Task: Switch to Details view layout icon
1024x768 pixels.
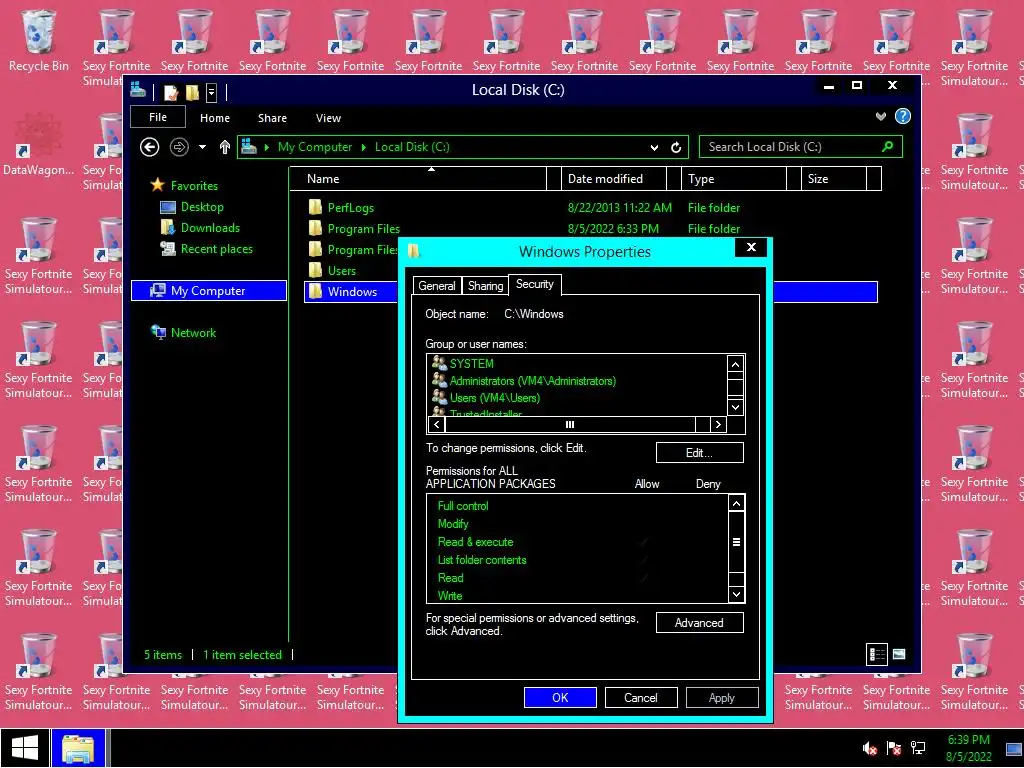Action: pyautogui.click(x=876, y=654)
